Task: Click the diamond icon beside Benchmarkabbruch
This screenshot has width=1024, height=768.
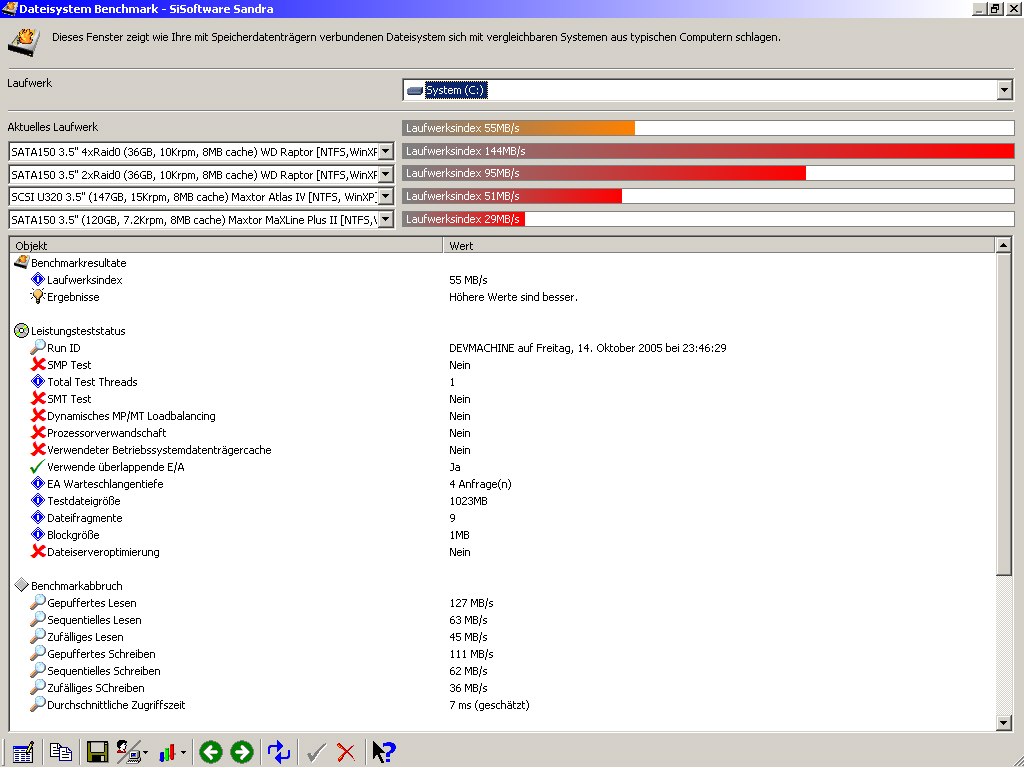Action: coord(22,585)
